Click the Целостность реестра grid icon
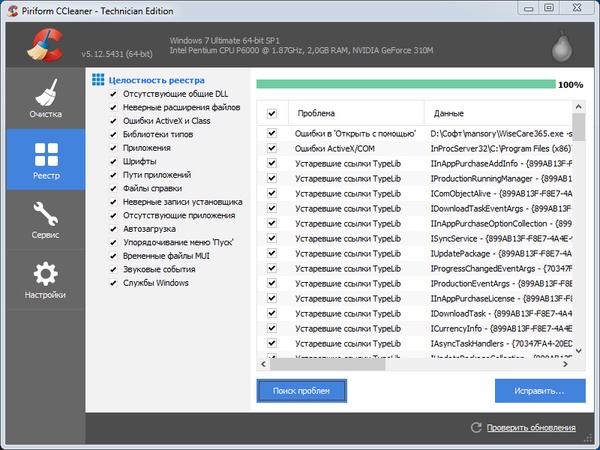Screen dimensions: 600x450 [x=98, y=79]
